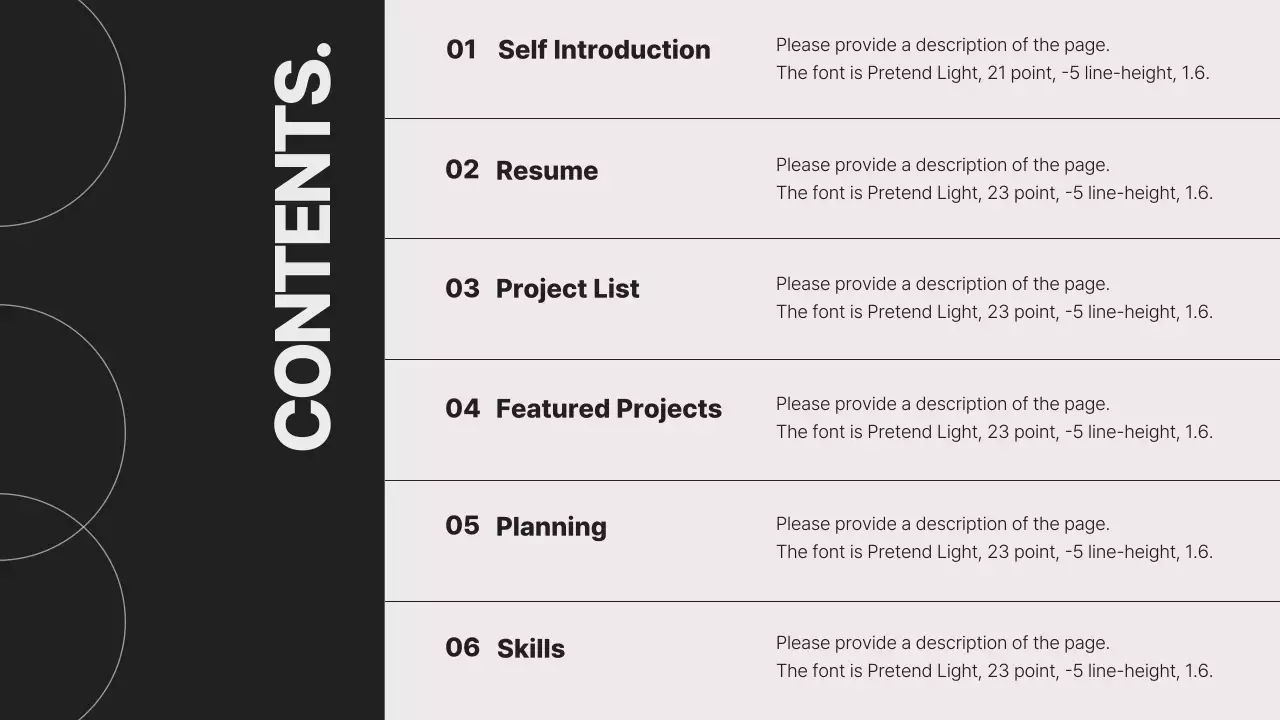Click the description text beside Project List
Image resolution: width=1280 pixels, height=720 pixels.
994,298
